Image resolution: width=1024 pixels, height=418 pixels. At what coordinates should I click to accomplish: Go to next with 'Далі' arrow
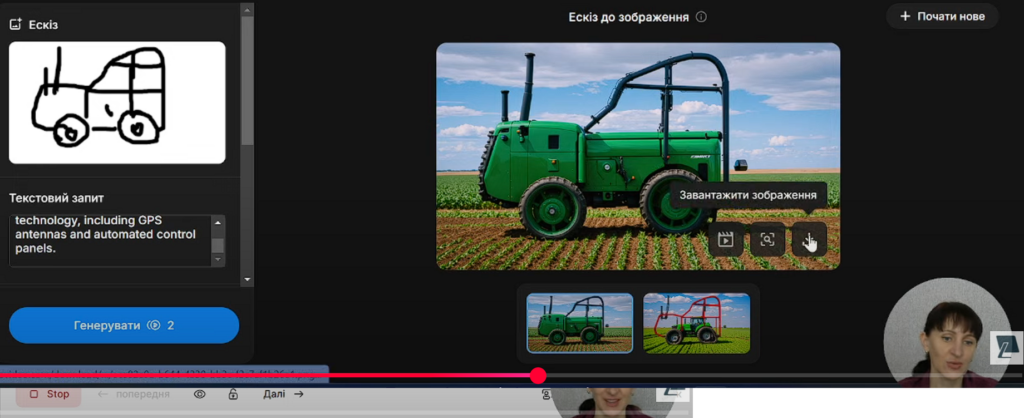[x=284, y=394]
